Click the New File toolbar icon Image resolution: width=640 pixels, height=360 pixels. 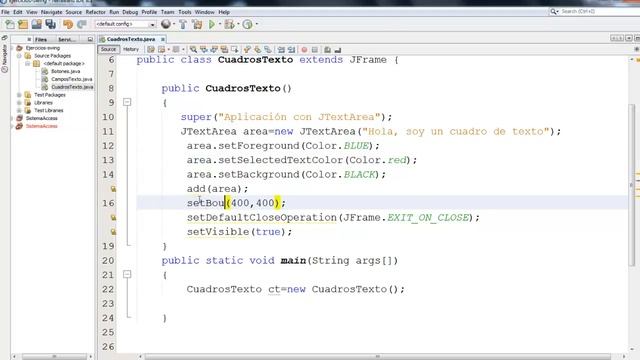pos(9,24)
